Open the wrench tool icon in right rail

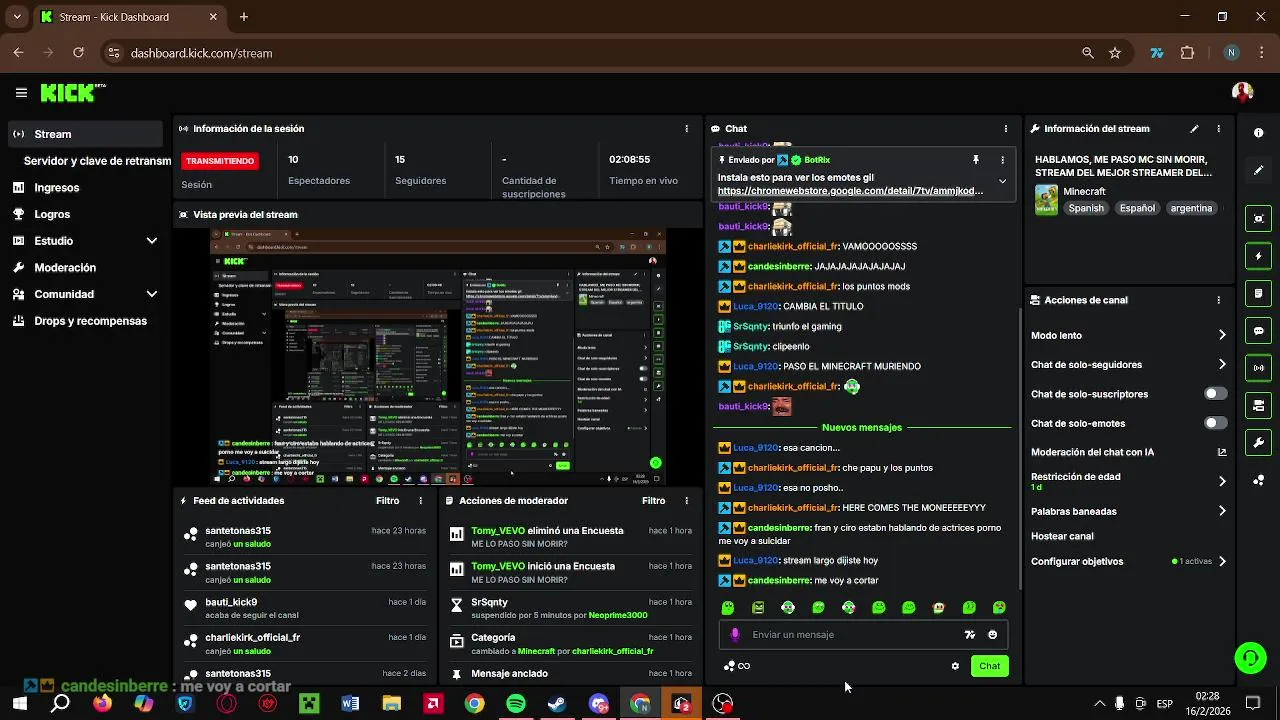click(x=1258, y=443)
